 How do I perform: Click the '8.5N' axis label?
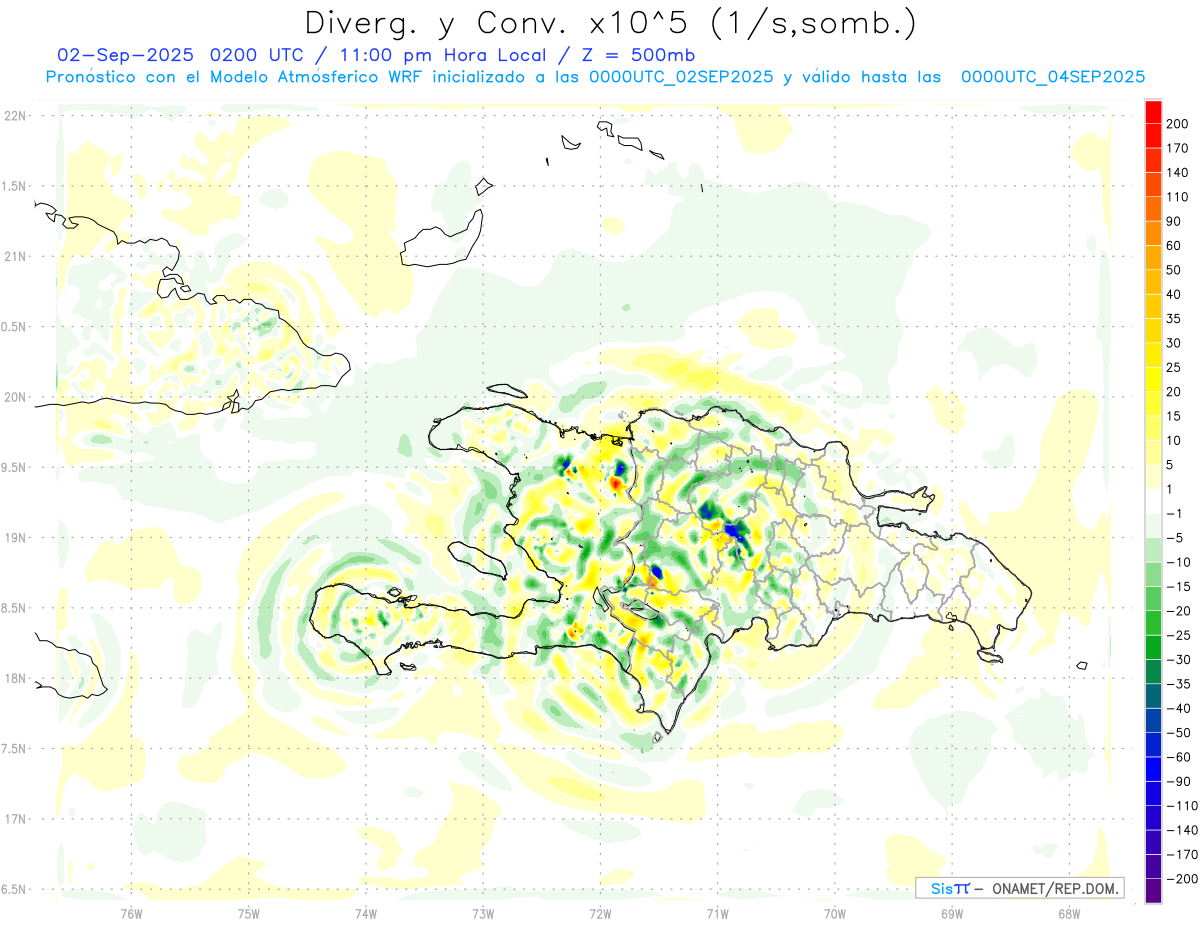(14, 608)
